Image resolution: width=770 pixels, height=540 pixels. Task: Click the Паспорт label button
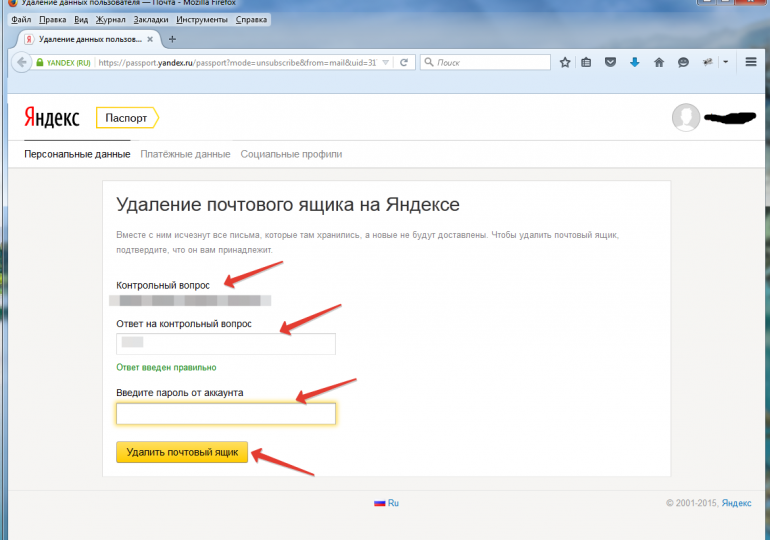126,118
